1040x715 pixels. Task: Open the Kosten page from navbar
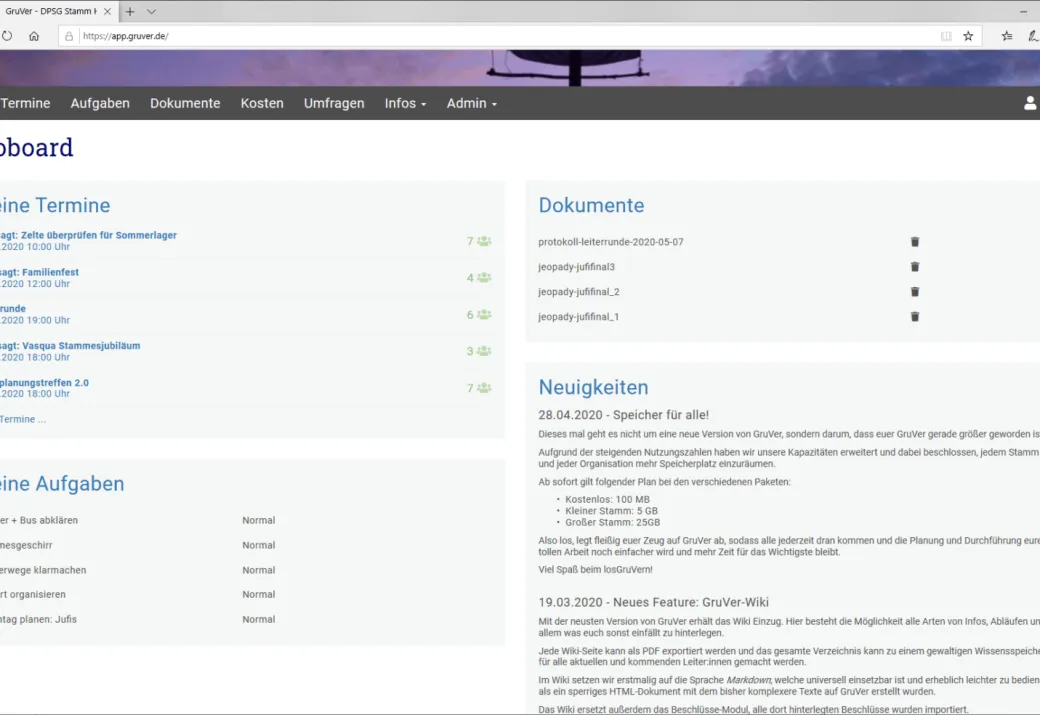tap(262, 103)
